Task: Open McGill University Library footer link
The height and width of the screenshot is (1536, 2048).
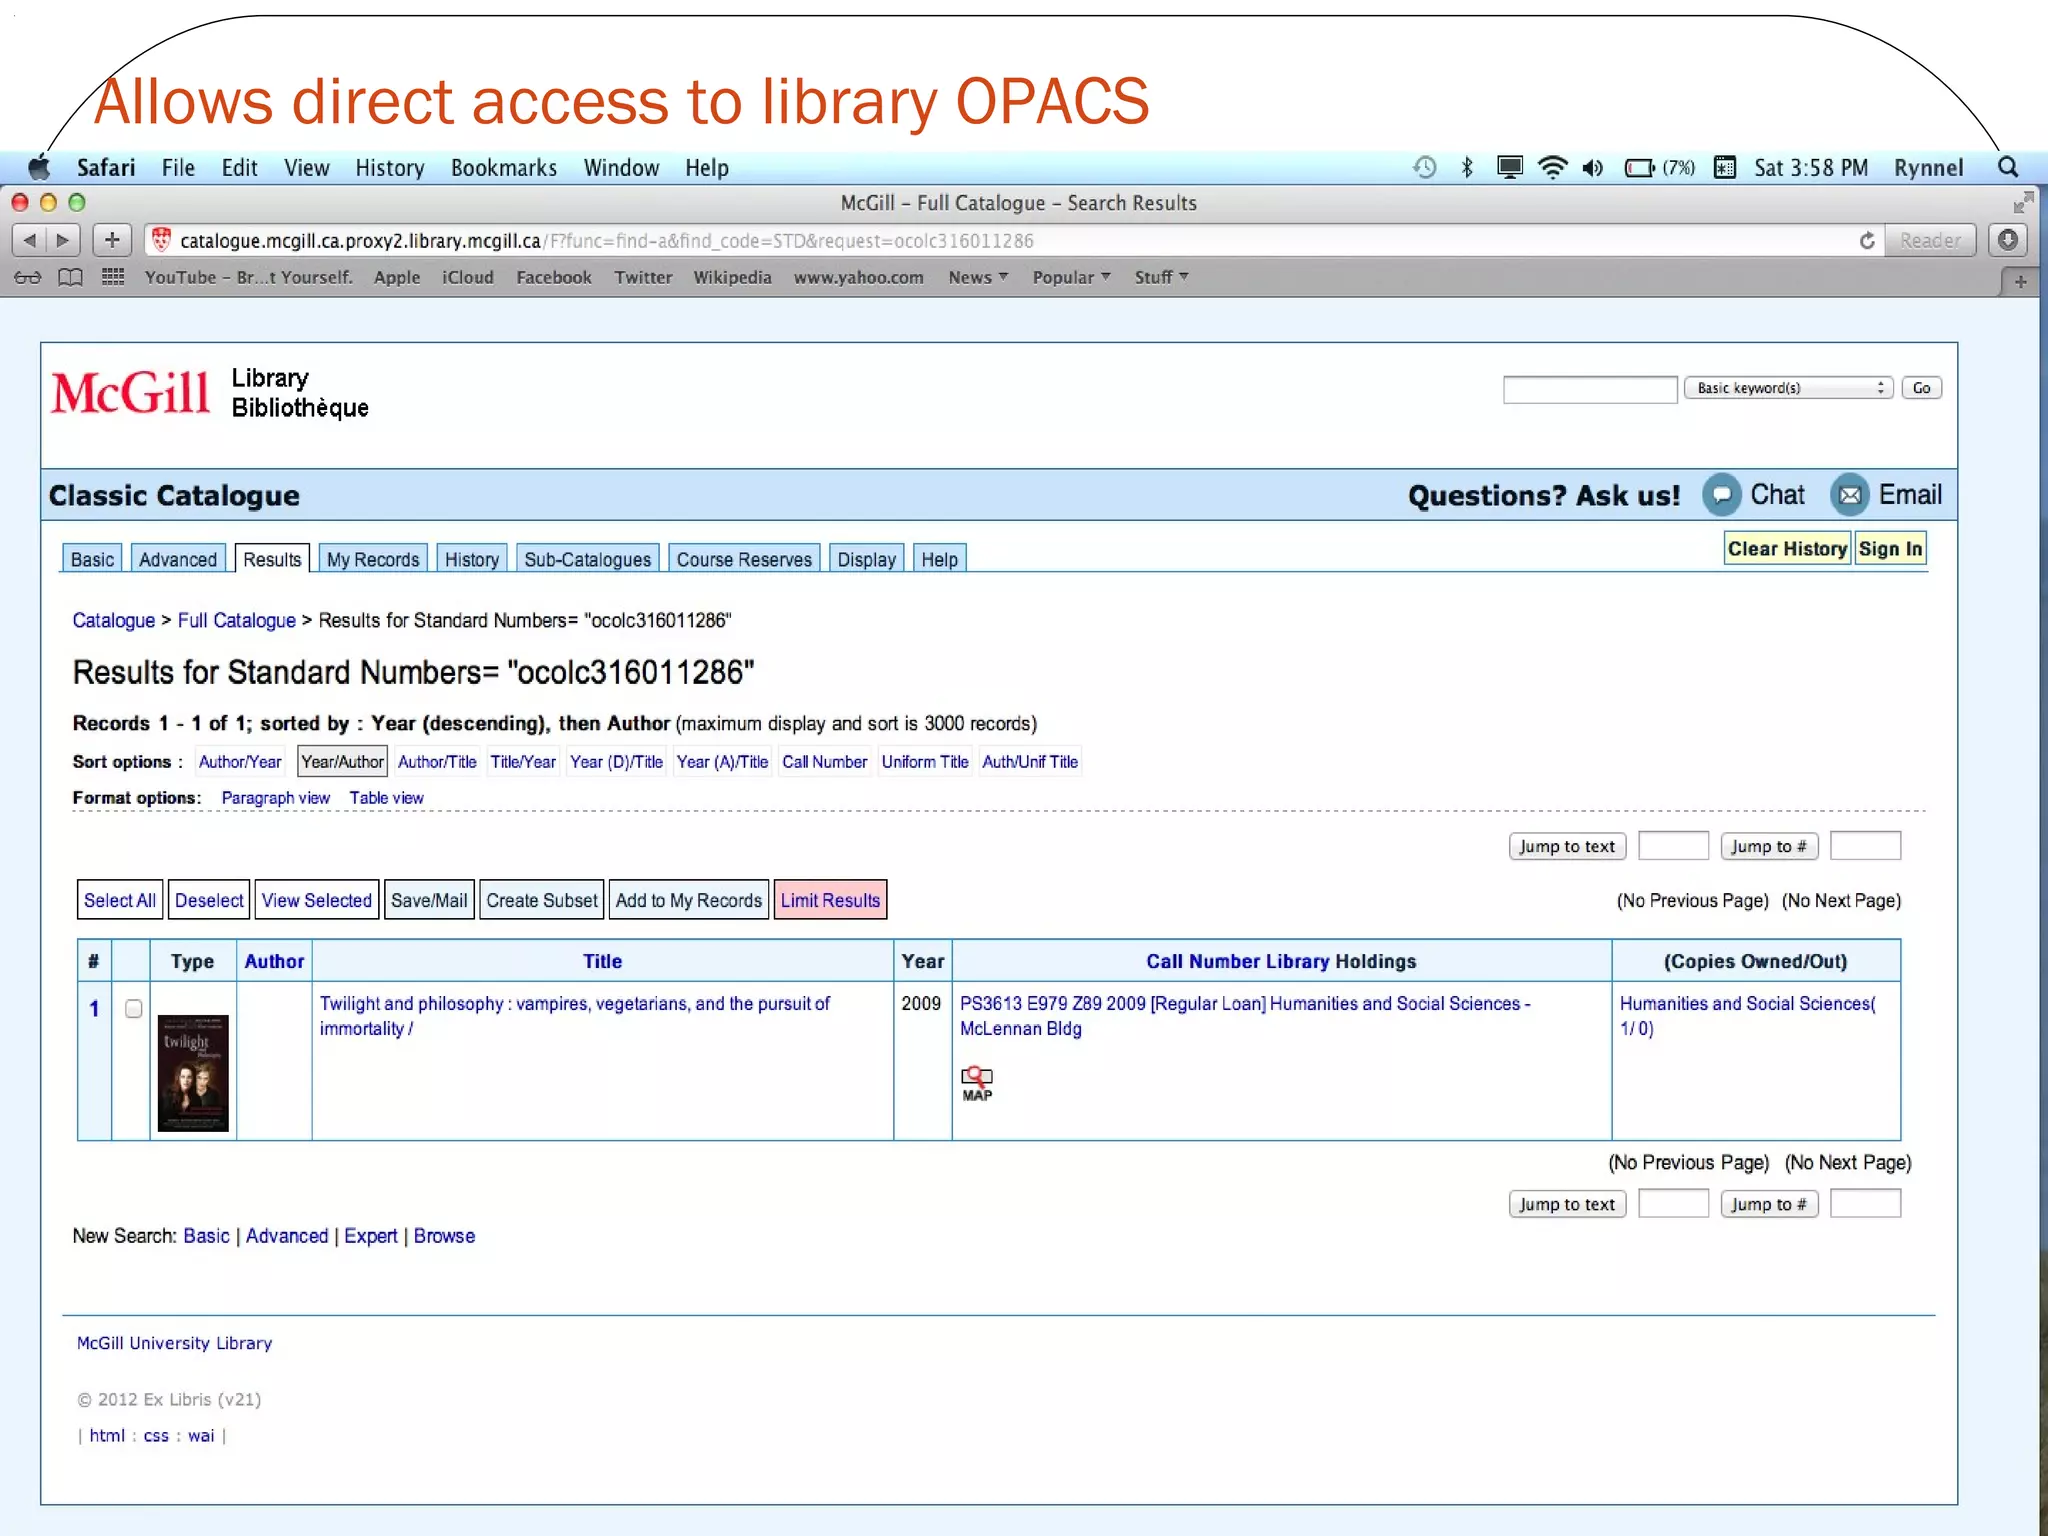Action: 174,1343
